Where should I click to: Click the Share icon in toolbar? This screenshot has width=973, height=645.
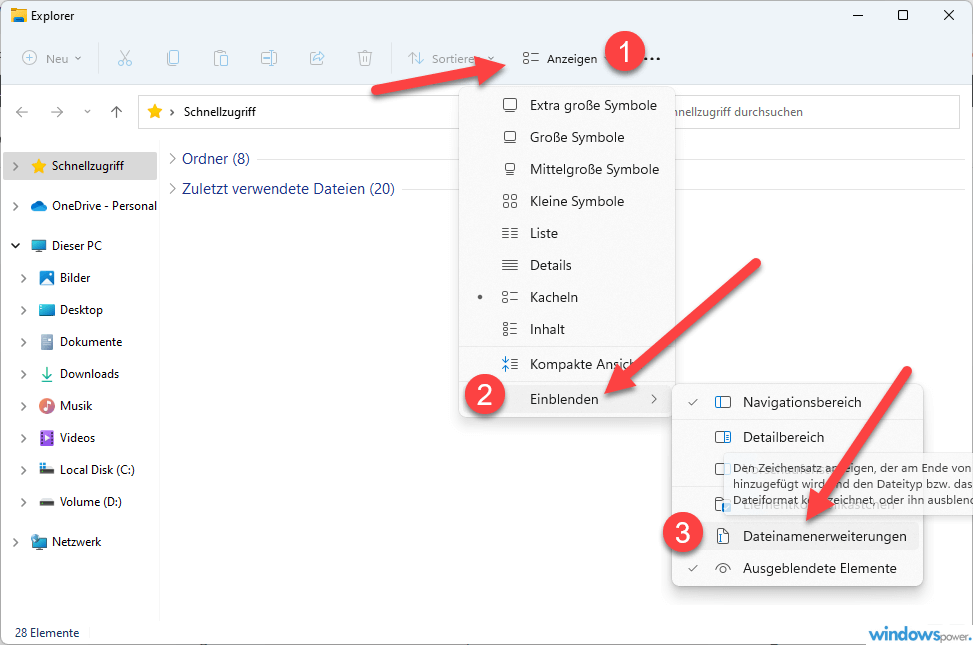pyautogui.click(x=317, y=58)
